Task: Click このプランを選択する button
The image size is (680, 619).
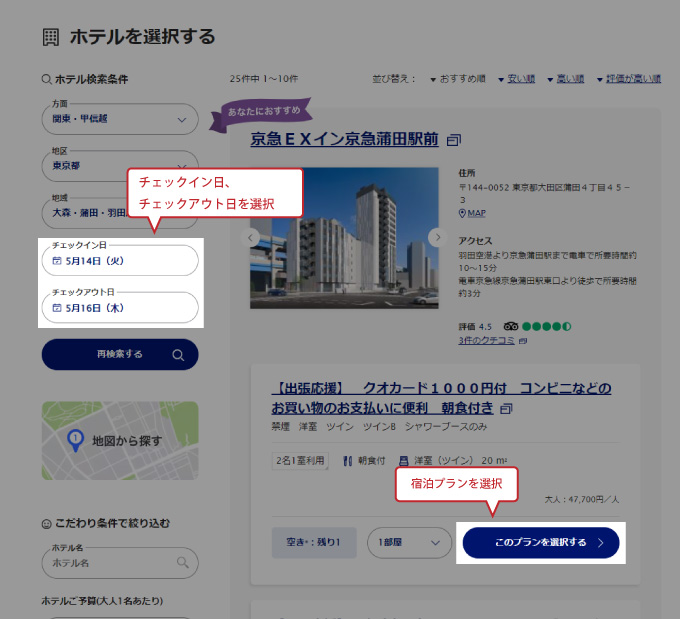Action: point(541,542)
